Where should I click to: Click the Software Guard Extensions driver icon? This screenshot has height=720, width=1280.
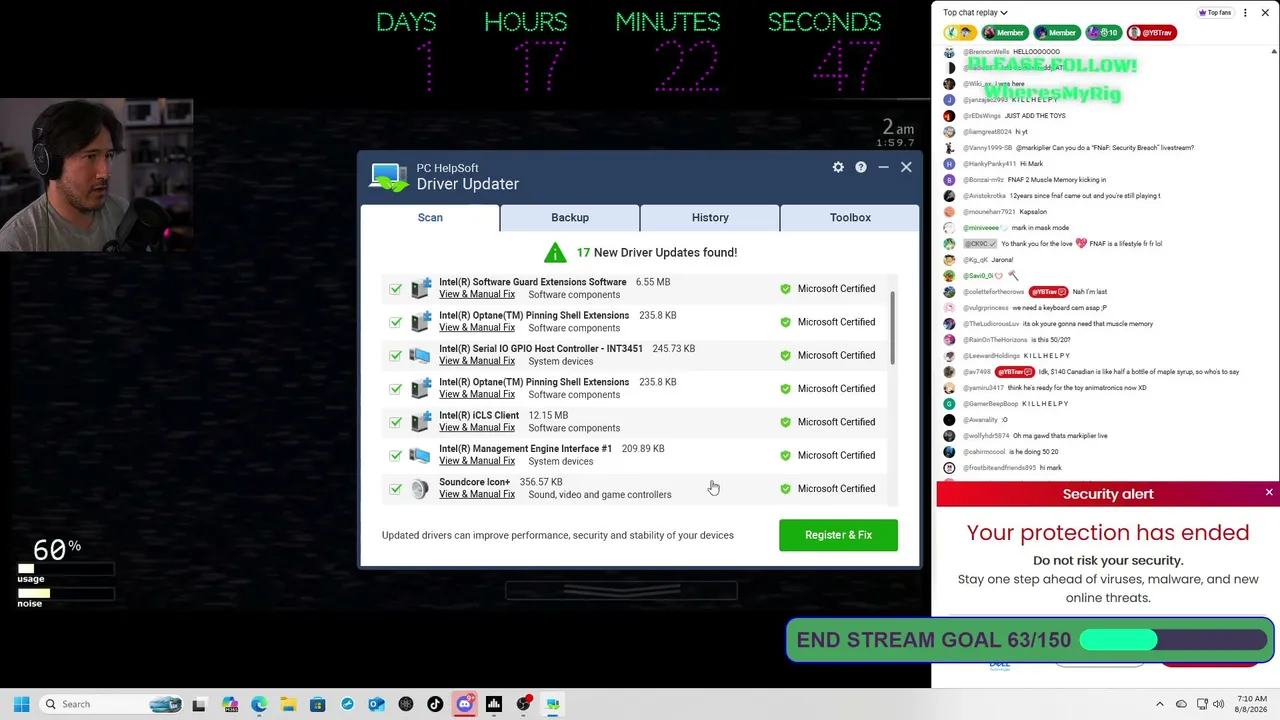(420, 288)
